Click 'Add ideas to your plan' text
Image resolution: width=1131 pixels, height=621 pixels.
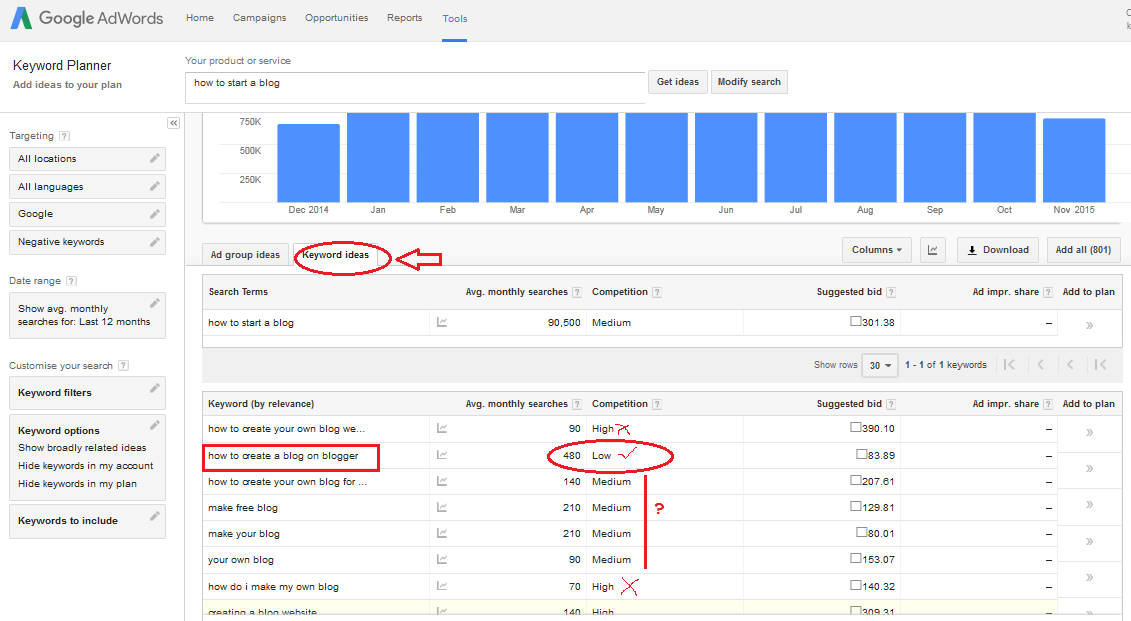(67, 85)
